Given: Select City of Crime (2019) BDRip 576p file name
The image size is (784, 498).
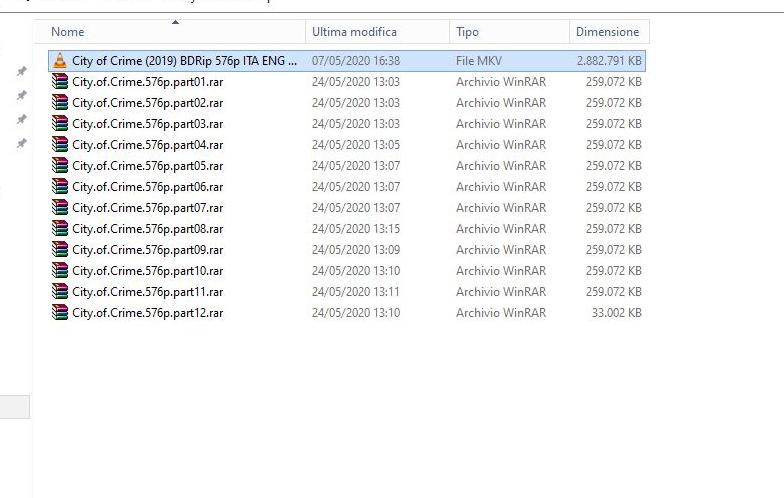Looking at the screenshot, I should tap(184, 61).
